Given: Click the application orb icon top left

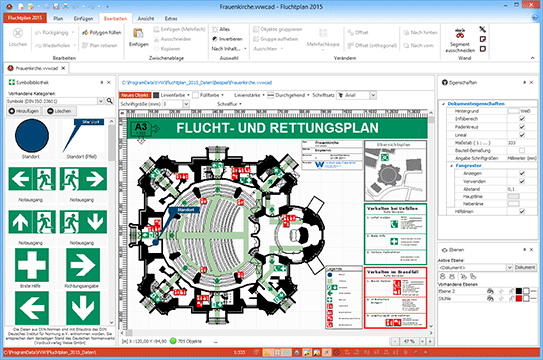Looking at the screenshot, I should click(9, 6).
